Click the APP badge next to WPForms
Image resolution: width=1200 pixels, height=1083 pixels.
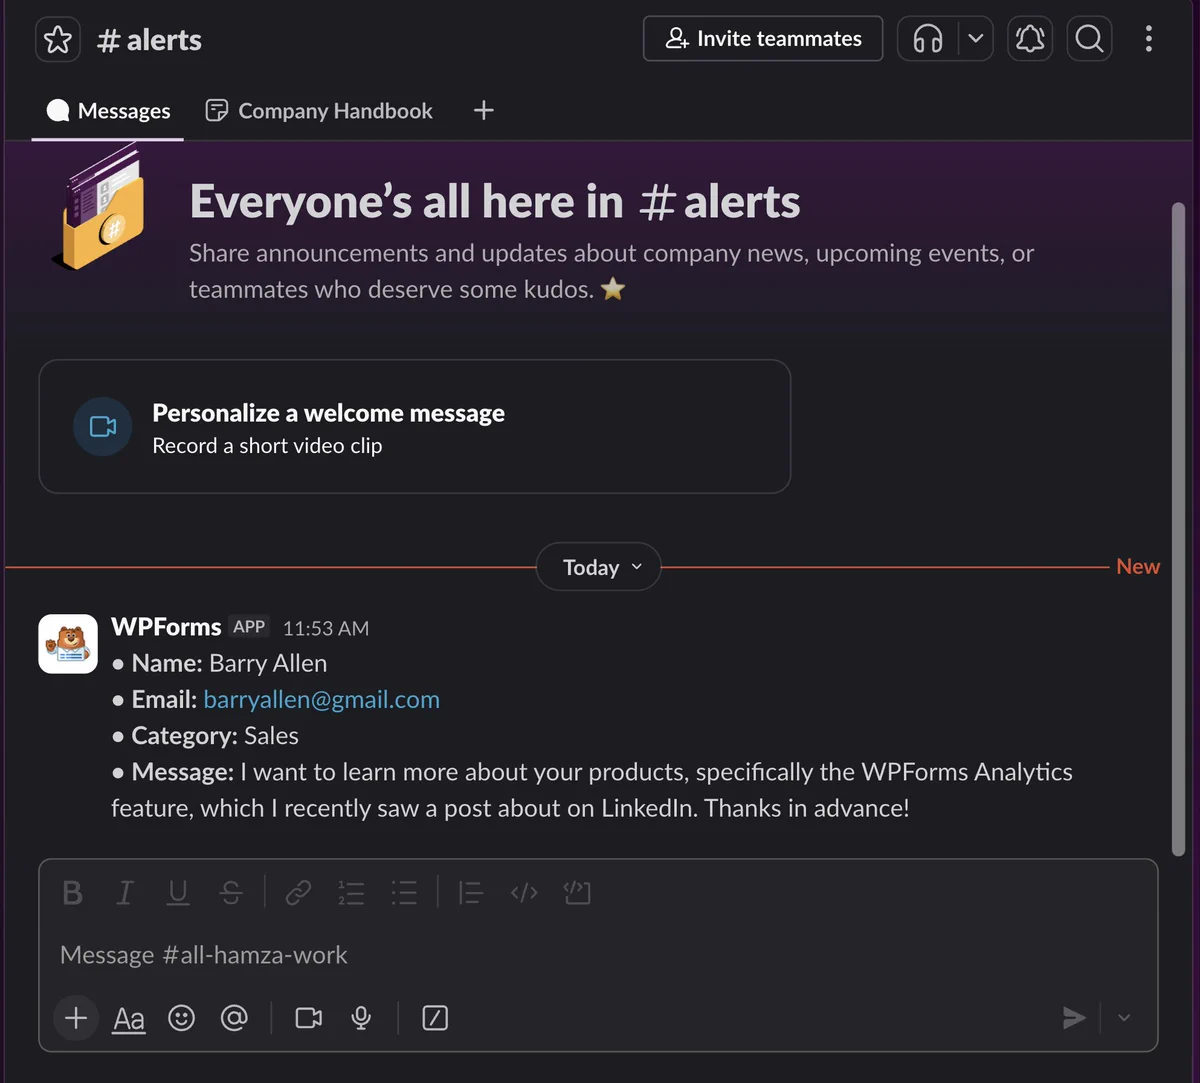tap(249, 627)
